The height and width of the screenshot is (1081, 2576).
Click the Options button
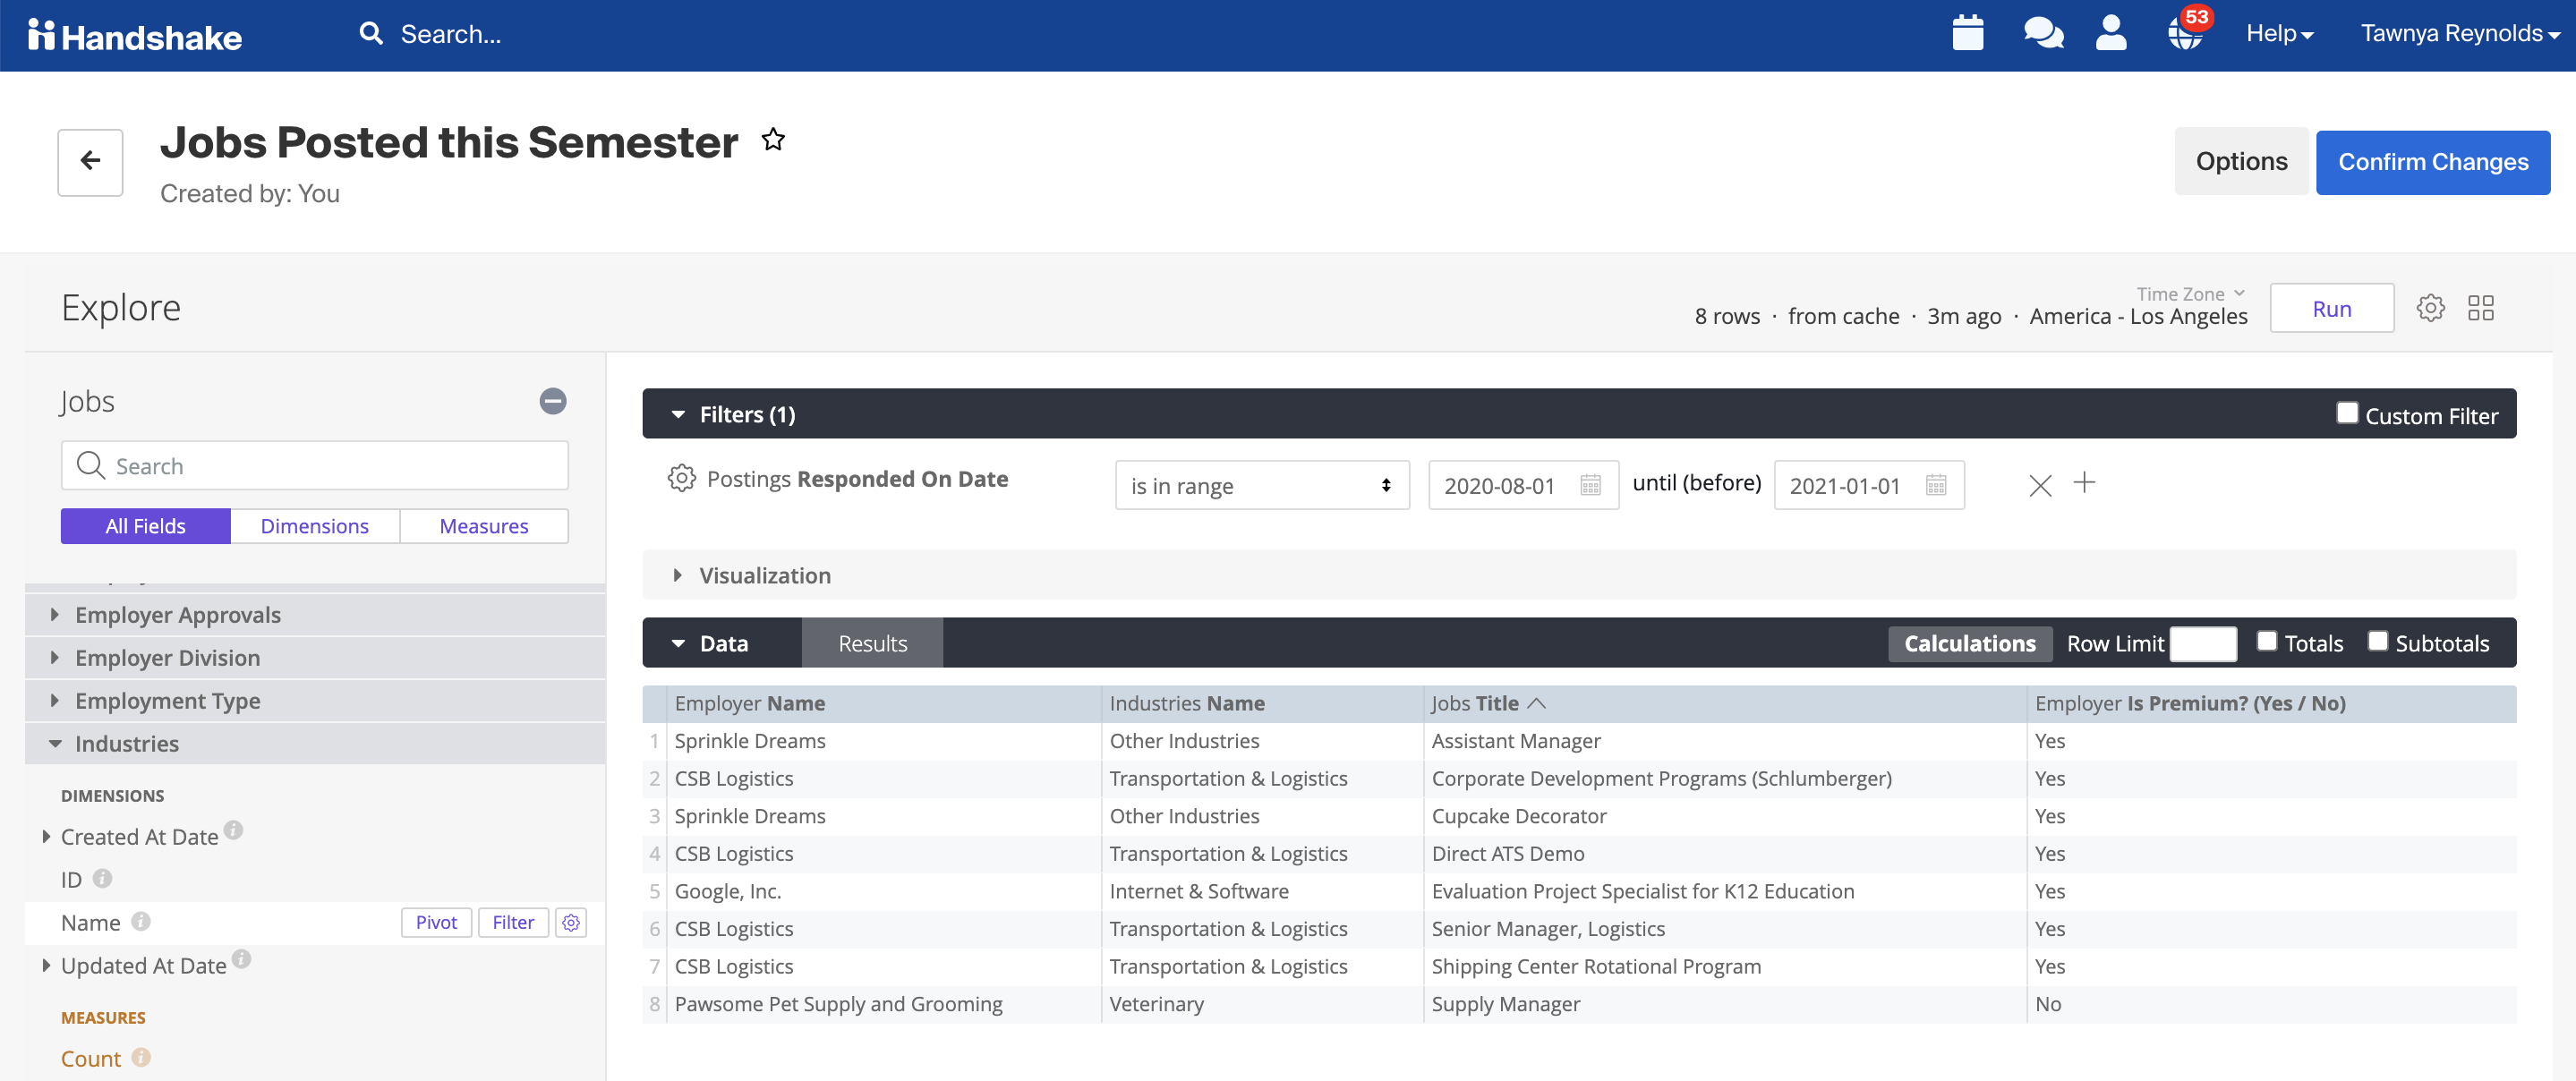2241,161
